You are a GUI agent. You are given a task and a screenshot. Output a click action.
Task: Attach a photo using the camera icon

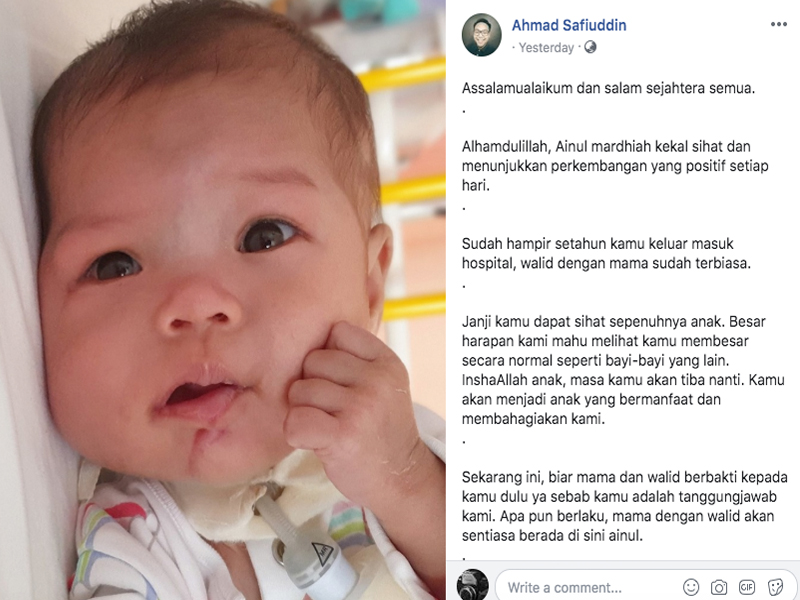point(719,587)
